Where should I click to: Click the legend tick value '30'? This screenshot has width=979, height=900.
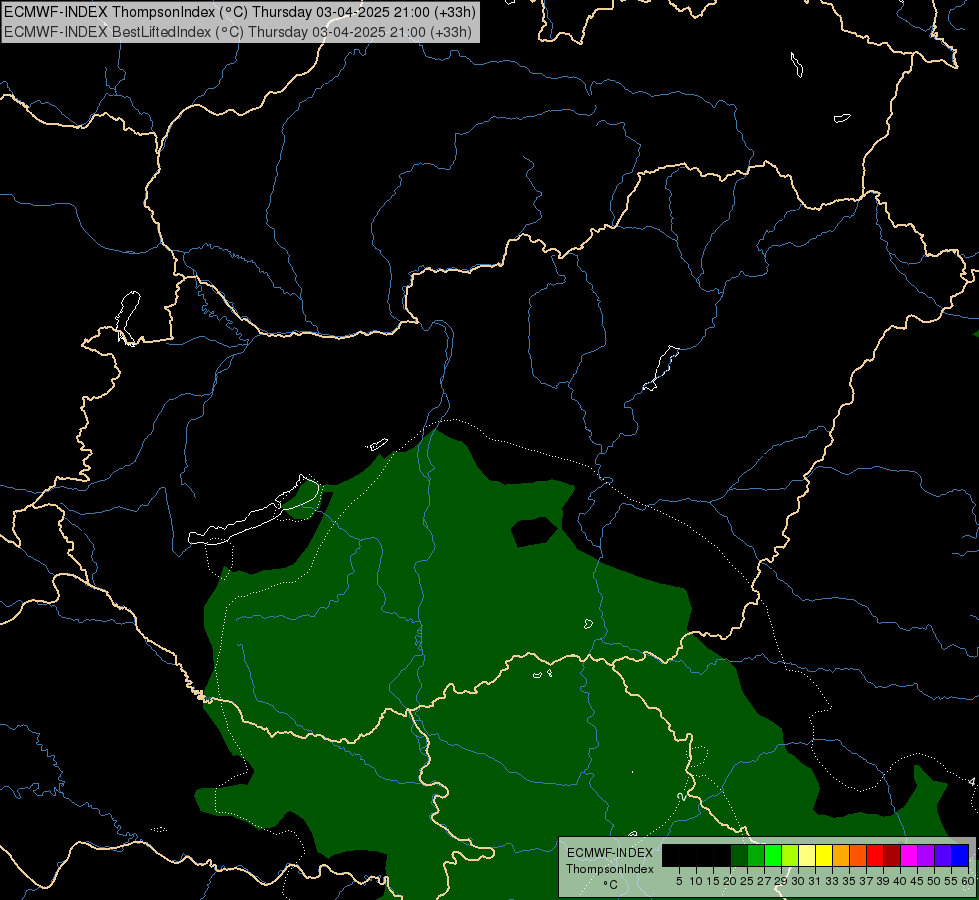[x=797, y=881]
